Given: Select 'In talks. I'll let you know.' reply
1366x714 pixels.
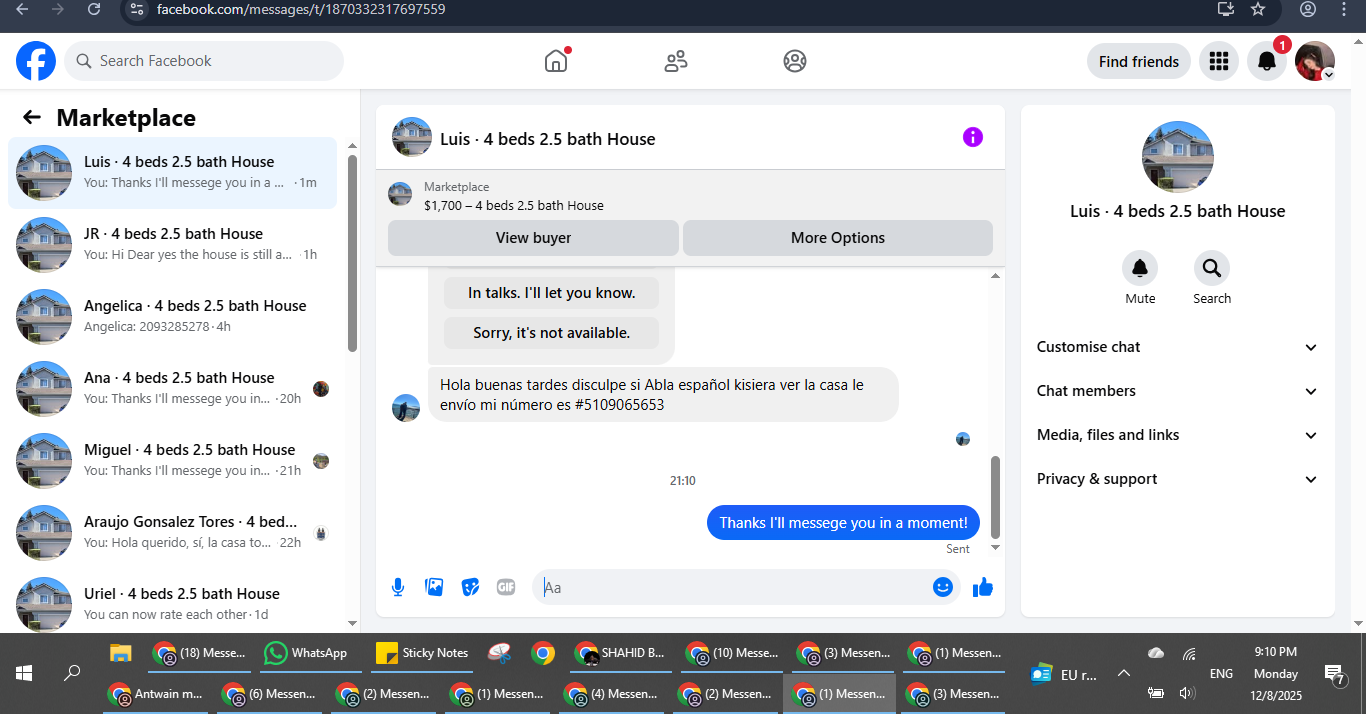Looking at the screenshot, I should 552,293.
